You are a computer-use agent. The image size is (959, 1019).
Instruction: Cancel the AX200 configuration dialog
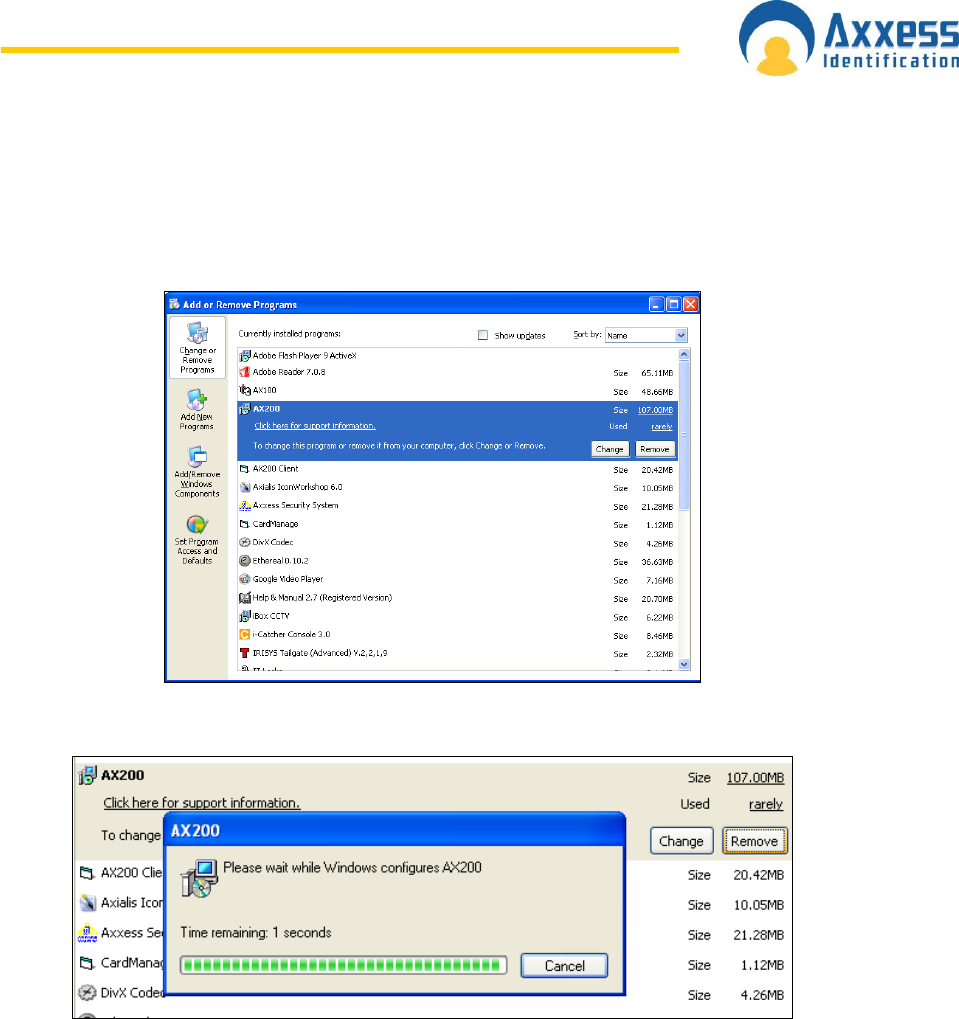564,966
